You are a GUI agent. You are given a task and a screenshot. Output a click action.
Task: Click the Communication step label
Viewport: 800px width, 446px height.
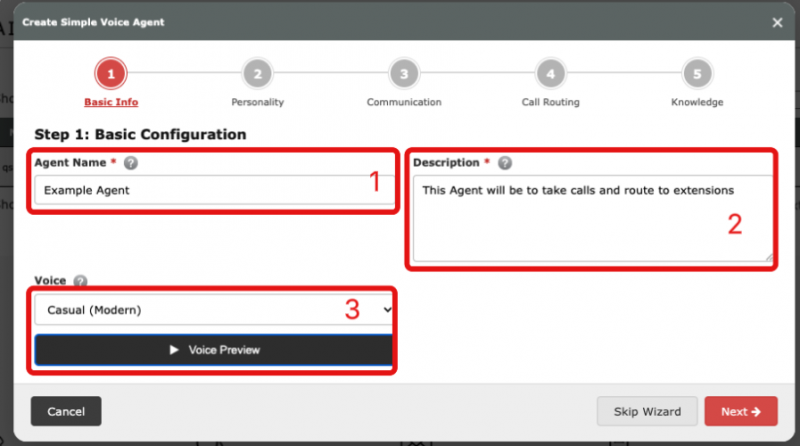(404, 102)
